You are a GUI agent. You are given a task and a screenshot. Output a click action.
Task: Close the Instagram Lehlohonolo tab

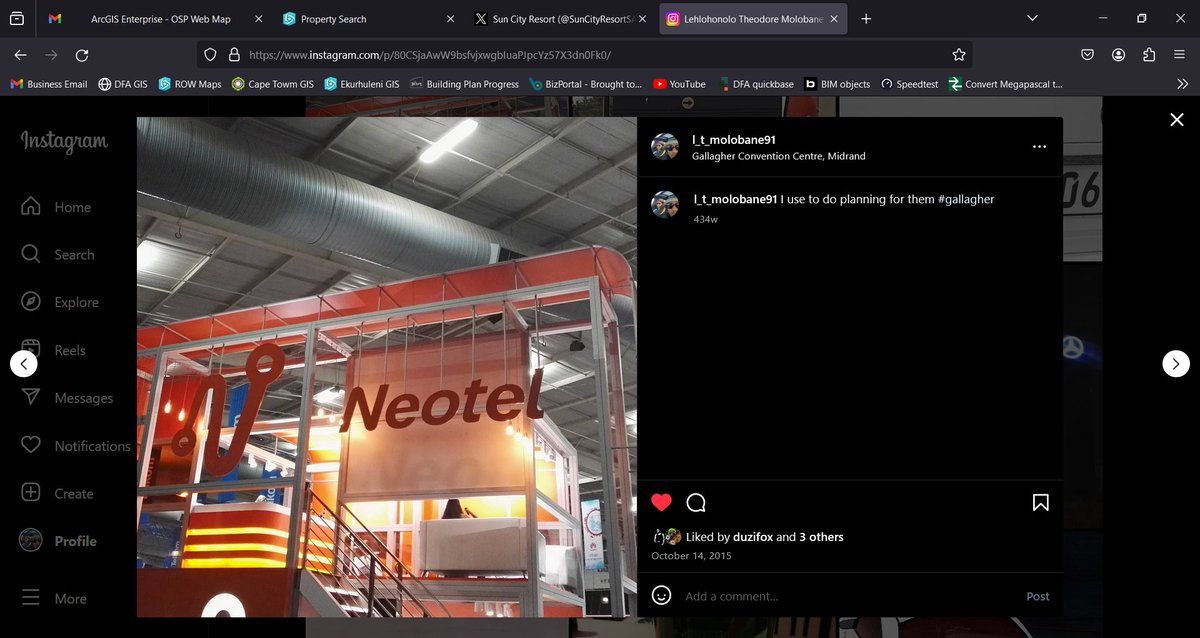[x=833, y=19]
